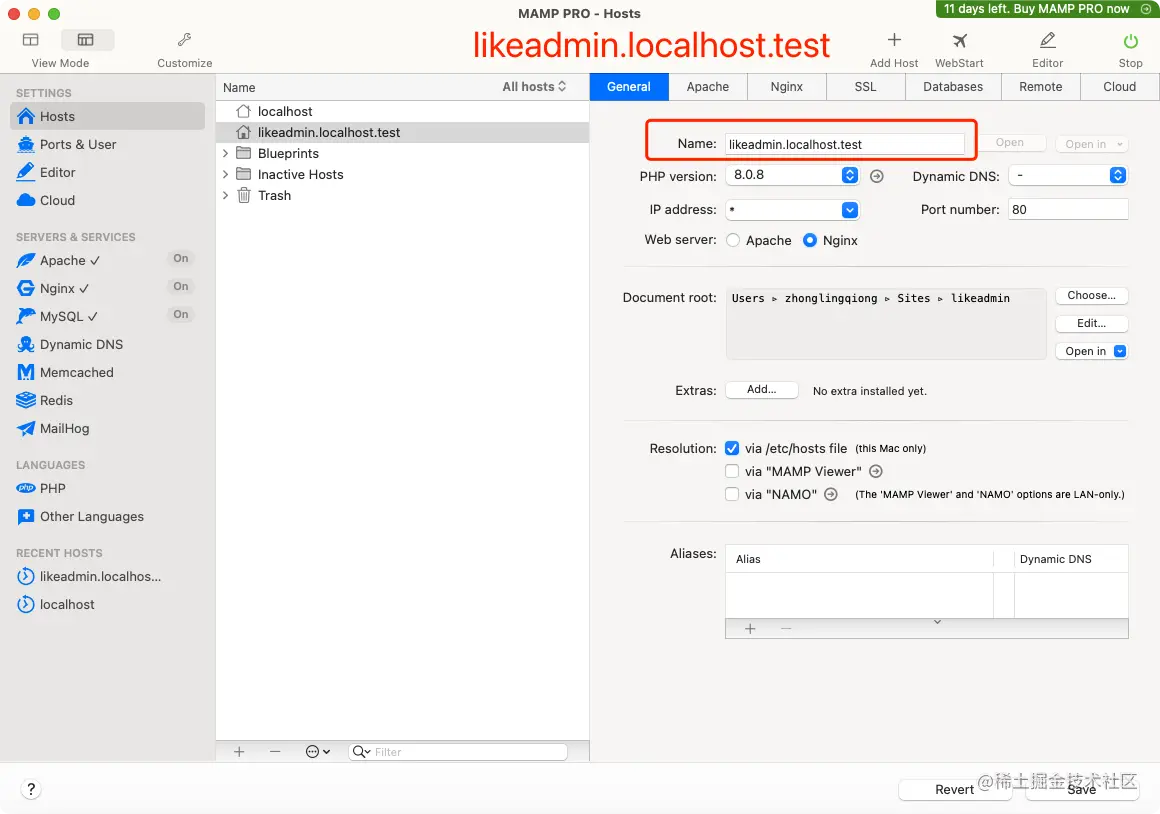Click the Add... extras button
The height and width of the screenshot is (814, 1160).
pyautogui.click(x=761, y=389)
